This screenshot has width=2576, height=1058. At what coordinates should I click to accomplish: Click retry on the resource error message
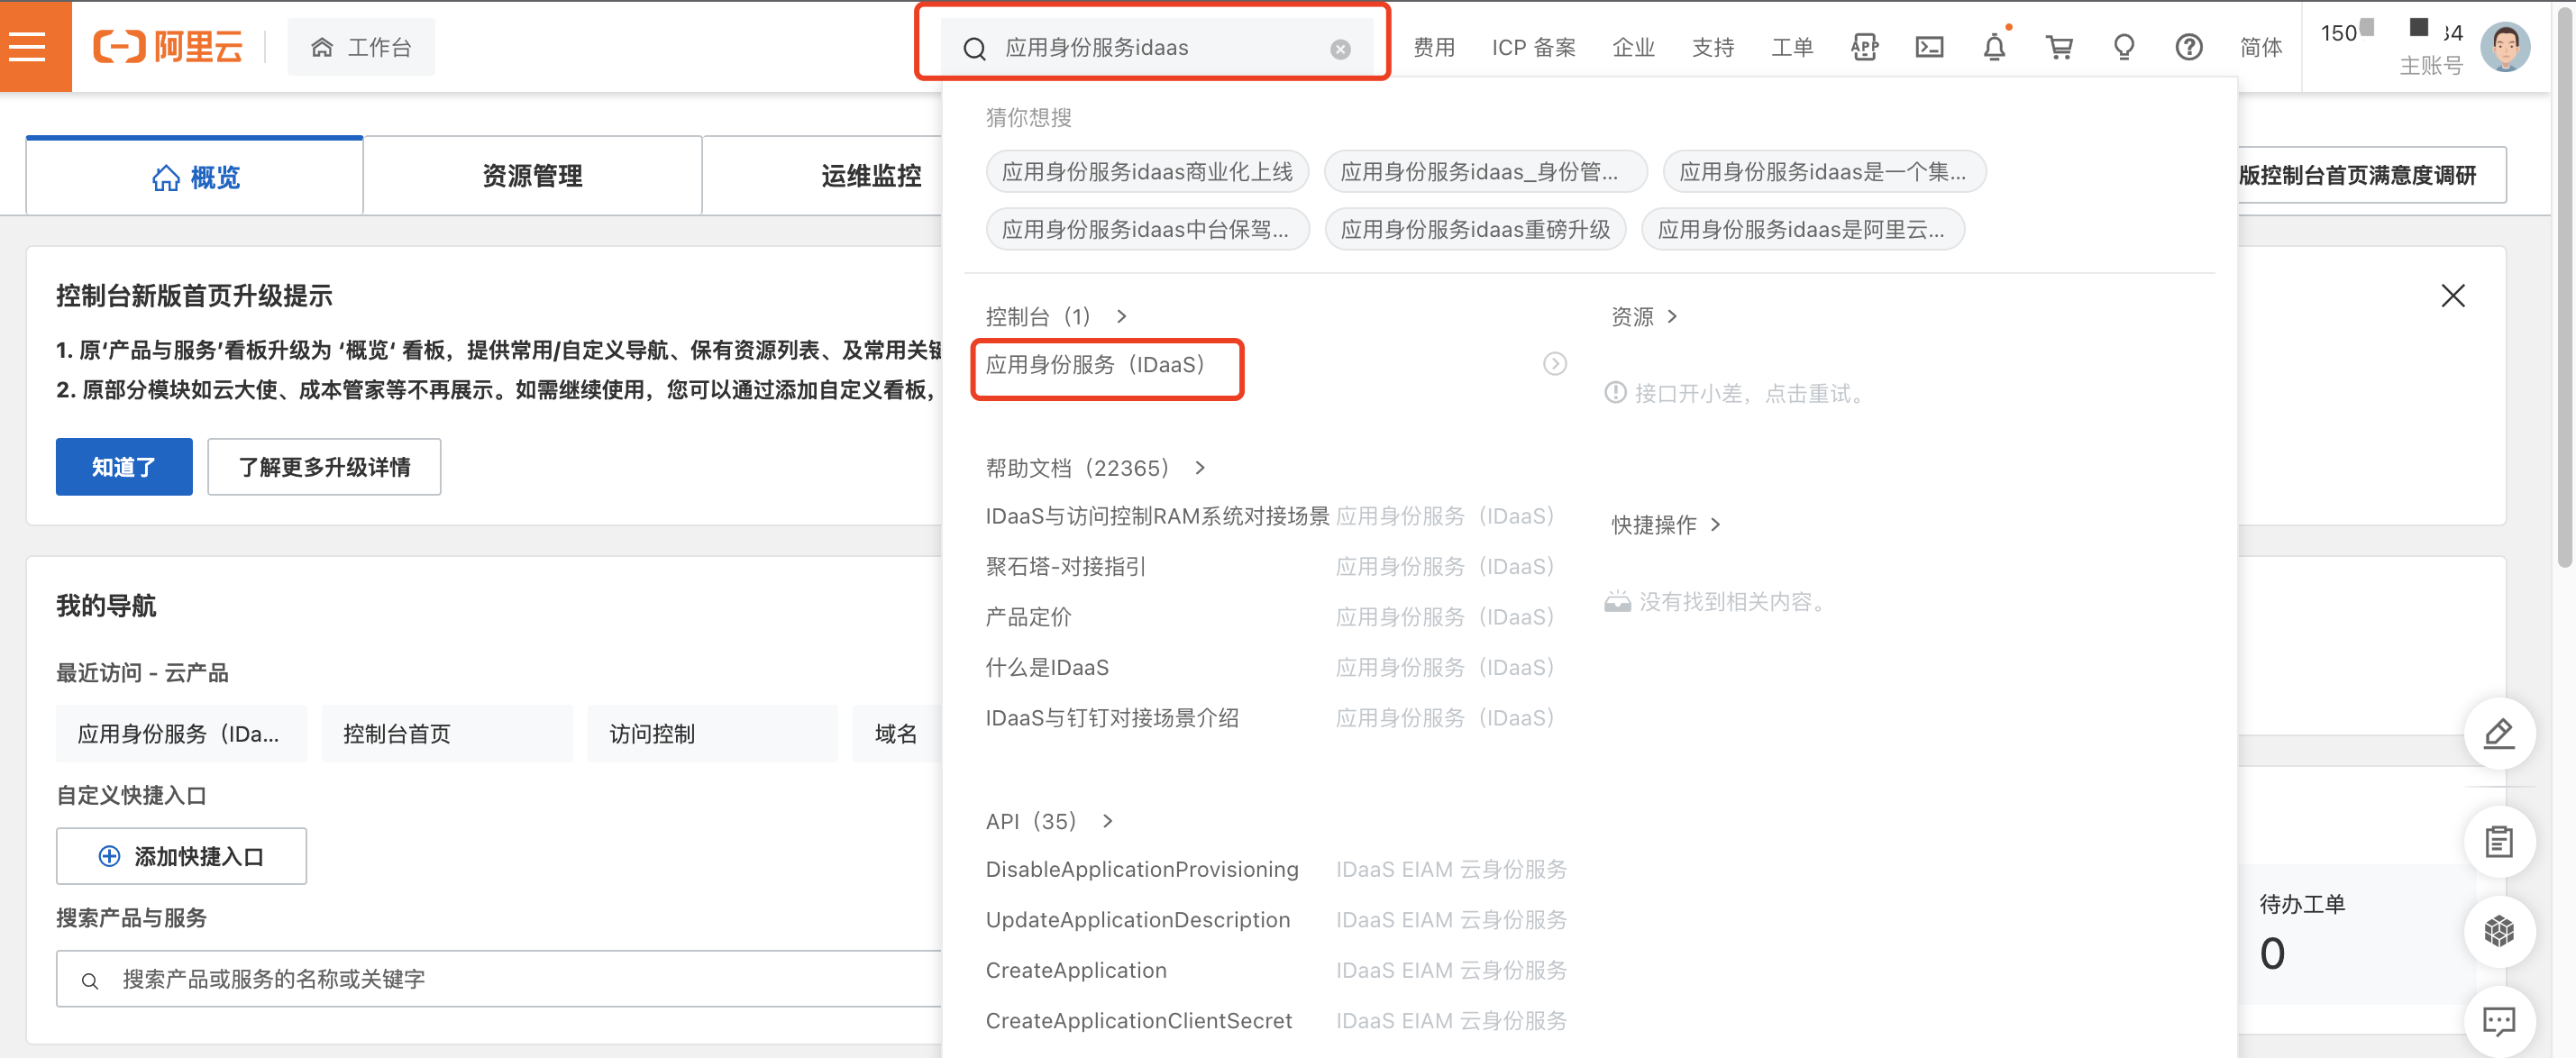(x=1737, y=394)
